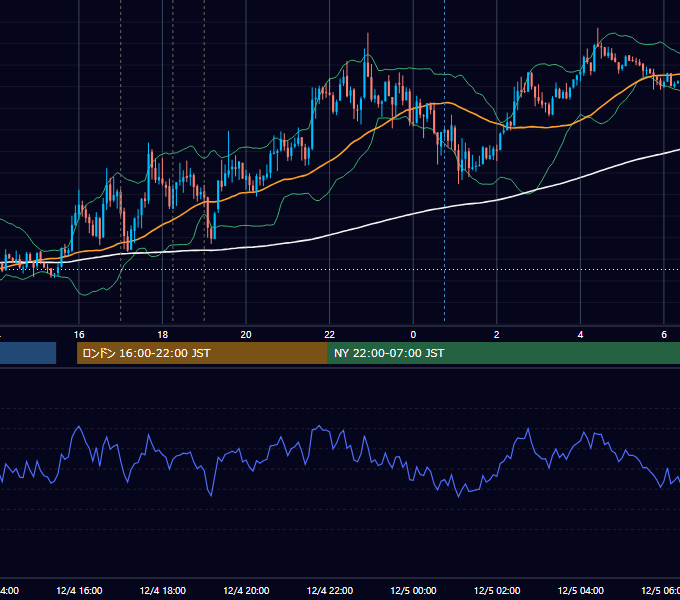Click the hour label 0 on price chart axis
The image size is (680, 600).
[x=413, y=335]
